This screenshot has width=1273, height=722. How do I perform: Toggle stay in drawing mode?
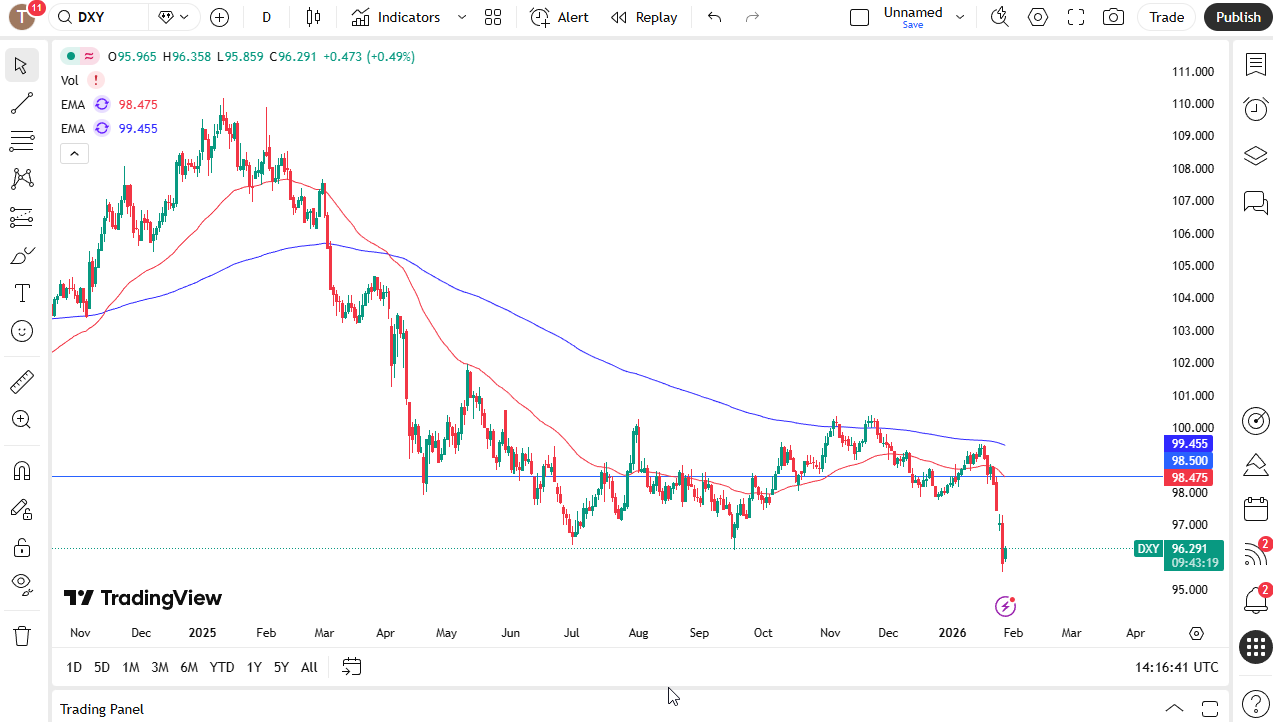point(21,509)
